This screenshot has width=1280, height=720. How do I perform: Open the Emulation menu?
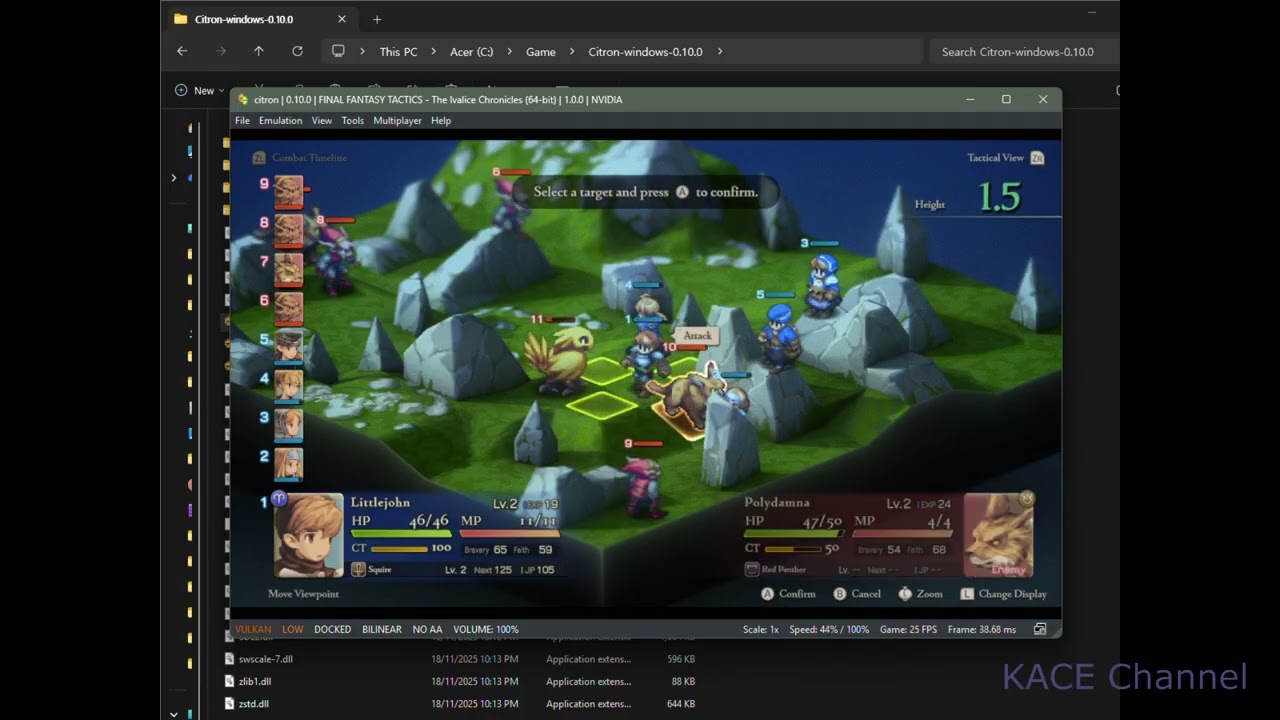point(280,121)
